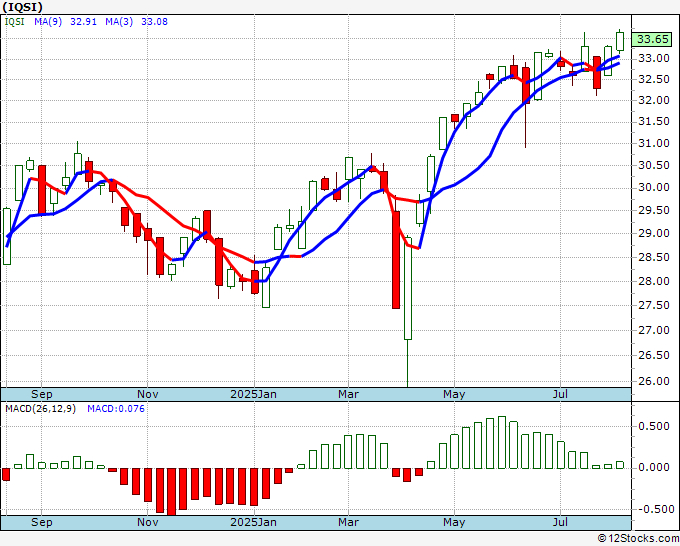
Task: Click the first red MACD bar in August
Action: (x=6, y=474)
